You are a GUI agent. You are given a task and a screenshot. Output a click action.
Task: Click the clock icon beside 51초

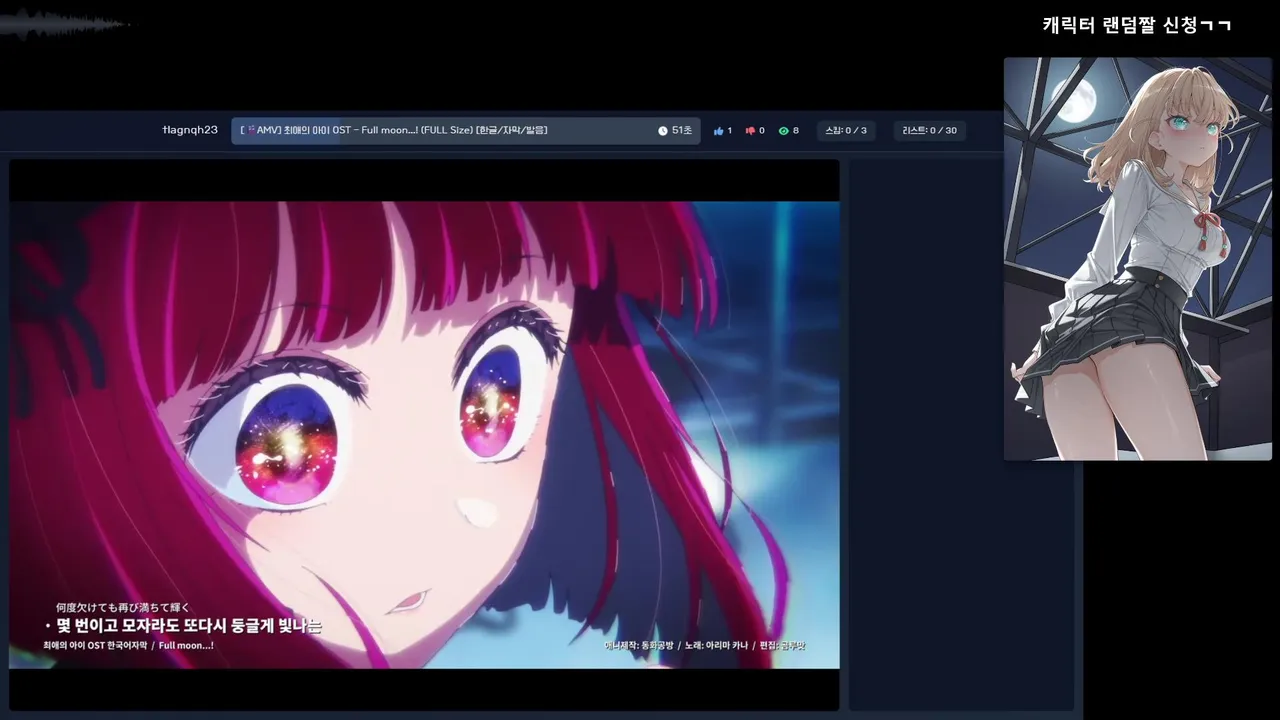(663, 131)
